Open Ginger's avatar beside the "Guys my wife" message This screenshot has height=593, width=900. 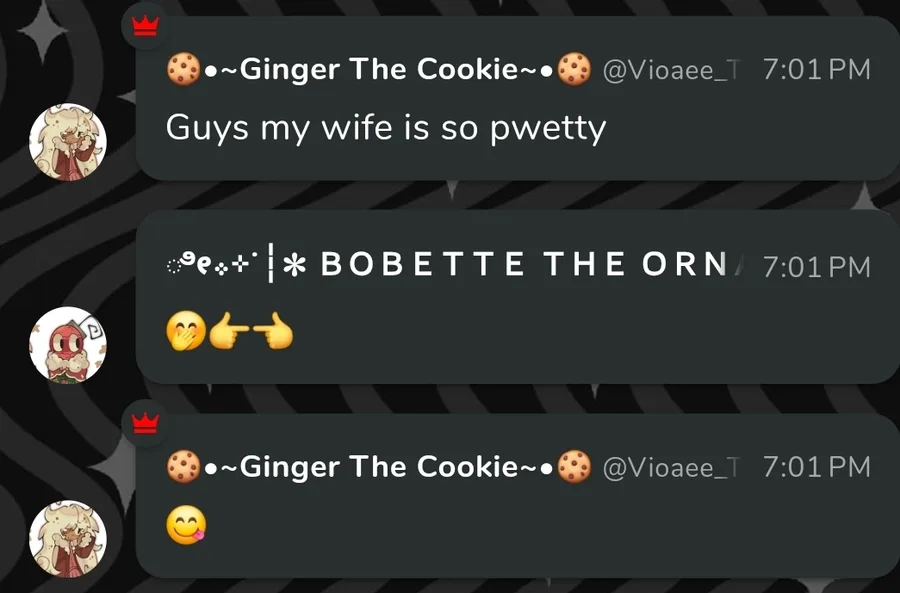tap(68, 142)
